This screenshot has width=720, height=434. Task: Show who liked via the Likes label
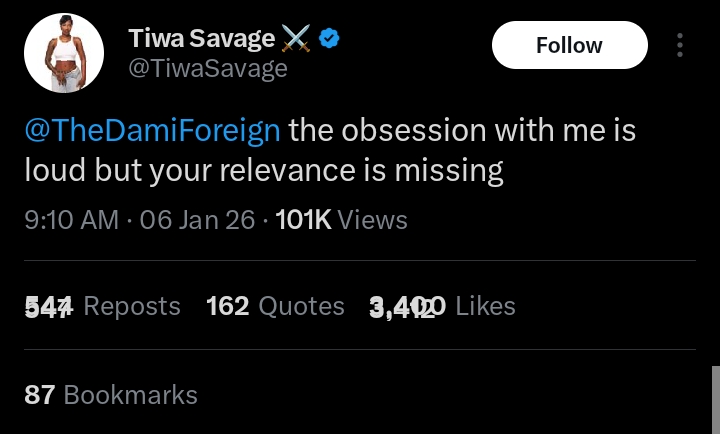coord(485,306)
